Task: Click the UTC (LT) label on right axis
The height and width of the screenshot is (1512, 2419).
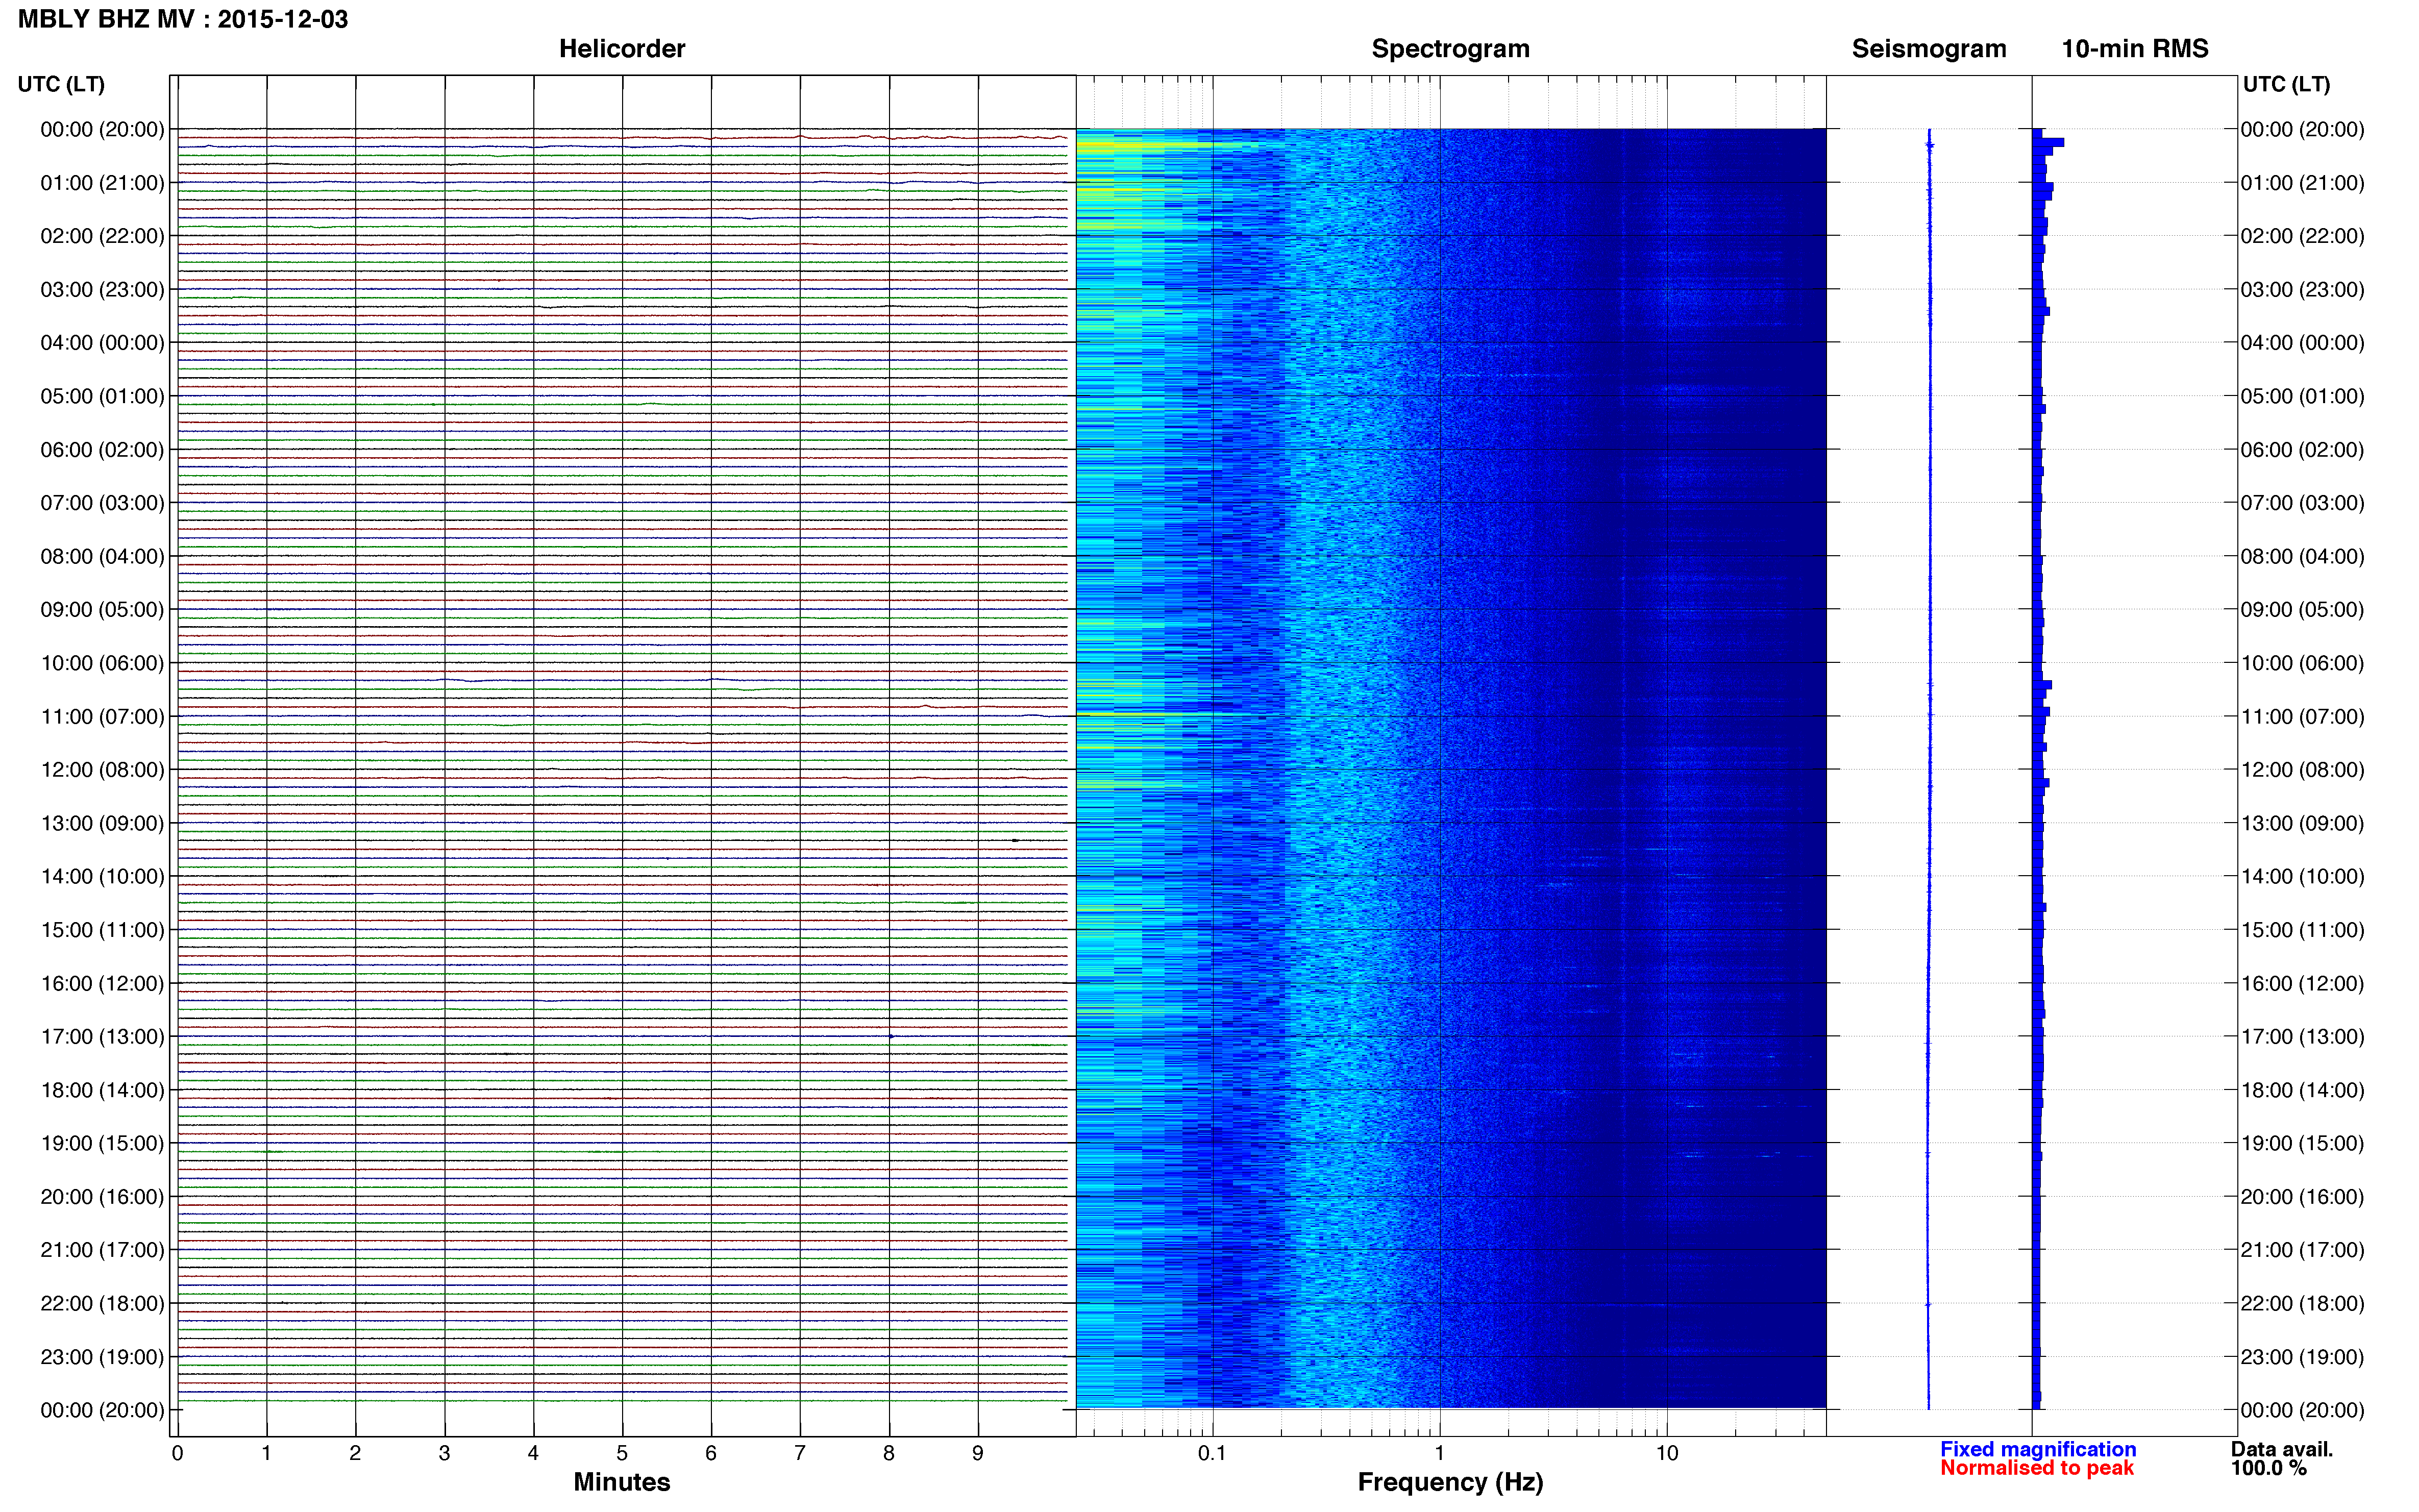Action: pos(2286,84)
